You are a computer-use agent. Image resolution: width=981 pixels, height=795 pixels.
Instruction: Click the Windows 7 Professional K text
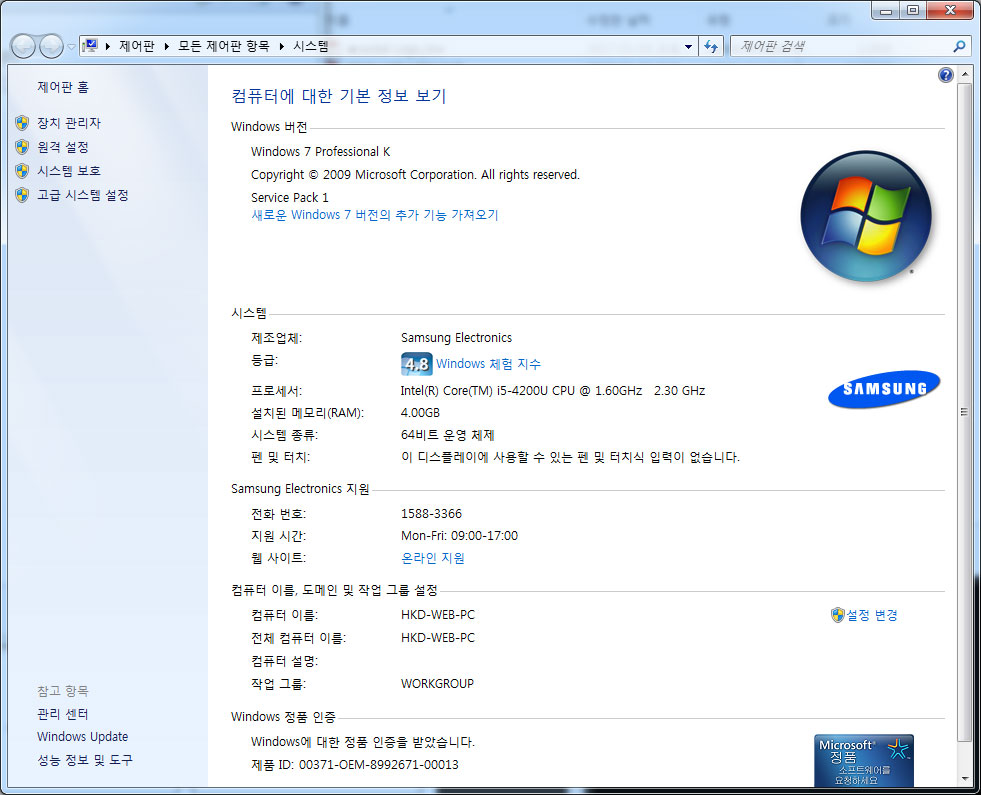pos(320,151)
